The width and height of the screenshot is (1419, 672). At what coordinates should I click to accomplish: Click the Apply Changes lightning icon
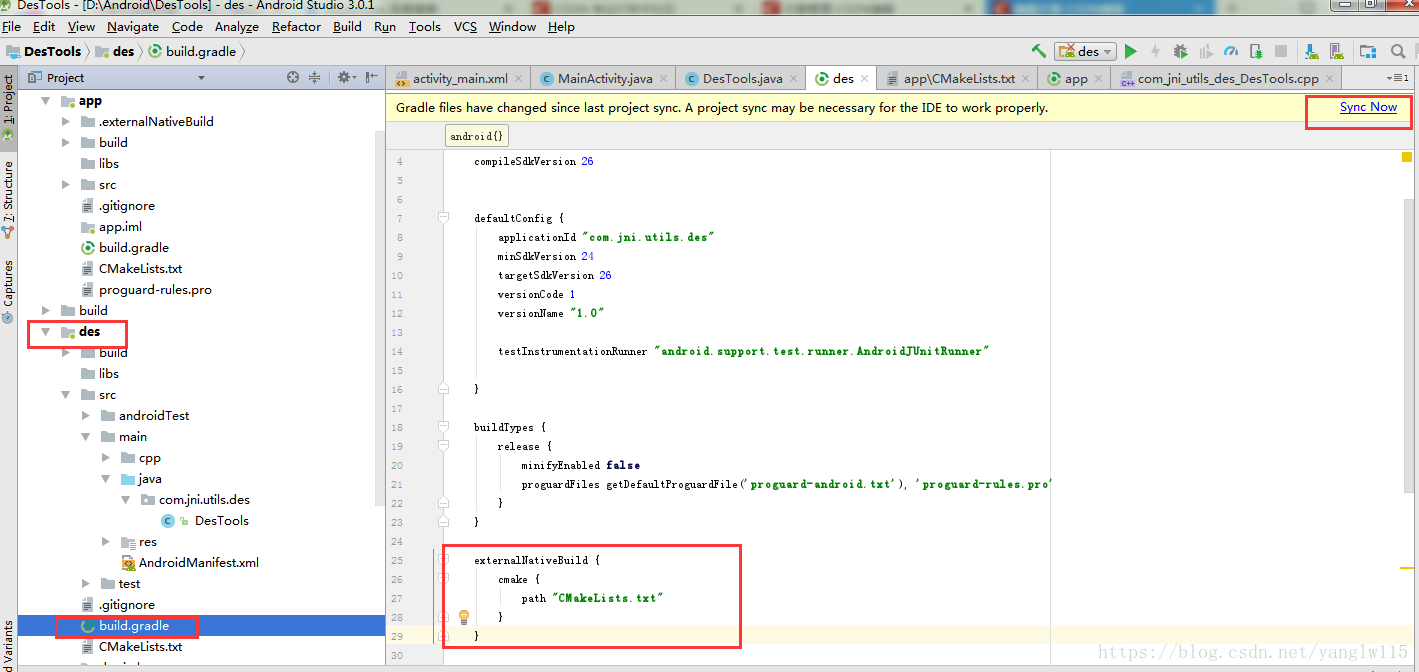[1155, 51]
